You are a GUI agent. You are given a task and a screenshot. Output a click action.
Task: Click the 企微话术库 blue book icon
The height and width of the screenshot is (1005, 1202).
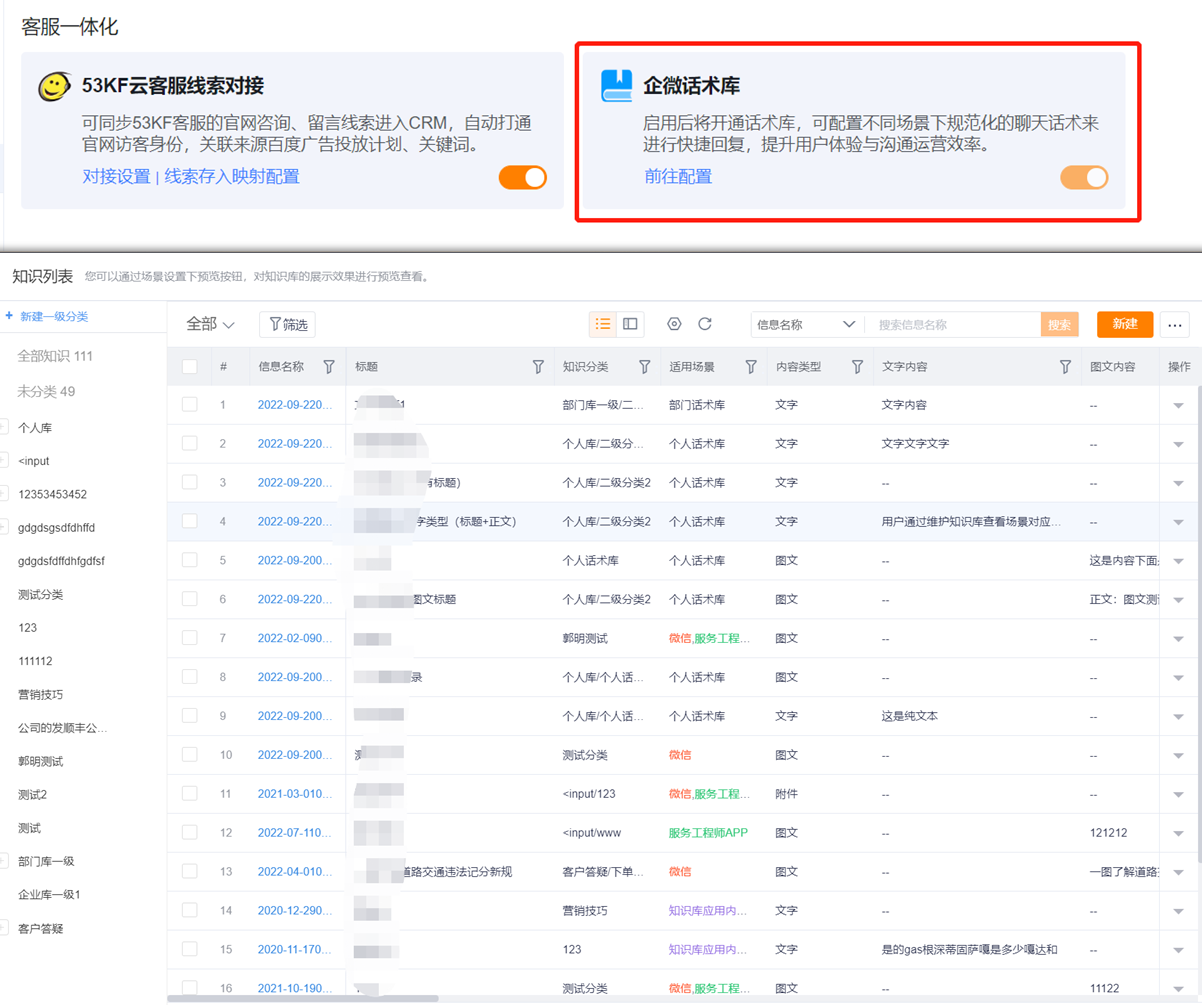617,85
